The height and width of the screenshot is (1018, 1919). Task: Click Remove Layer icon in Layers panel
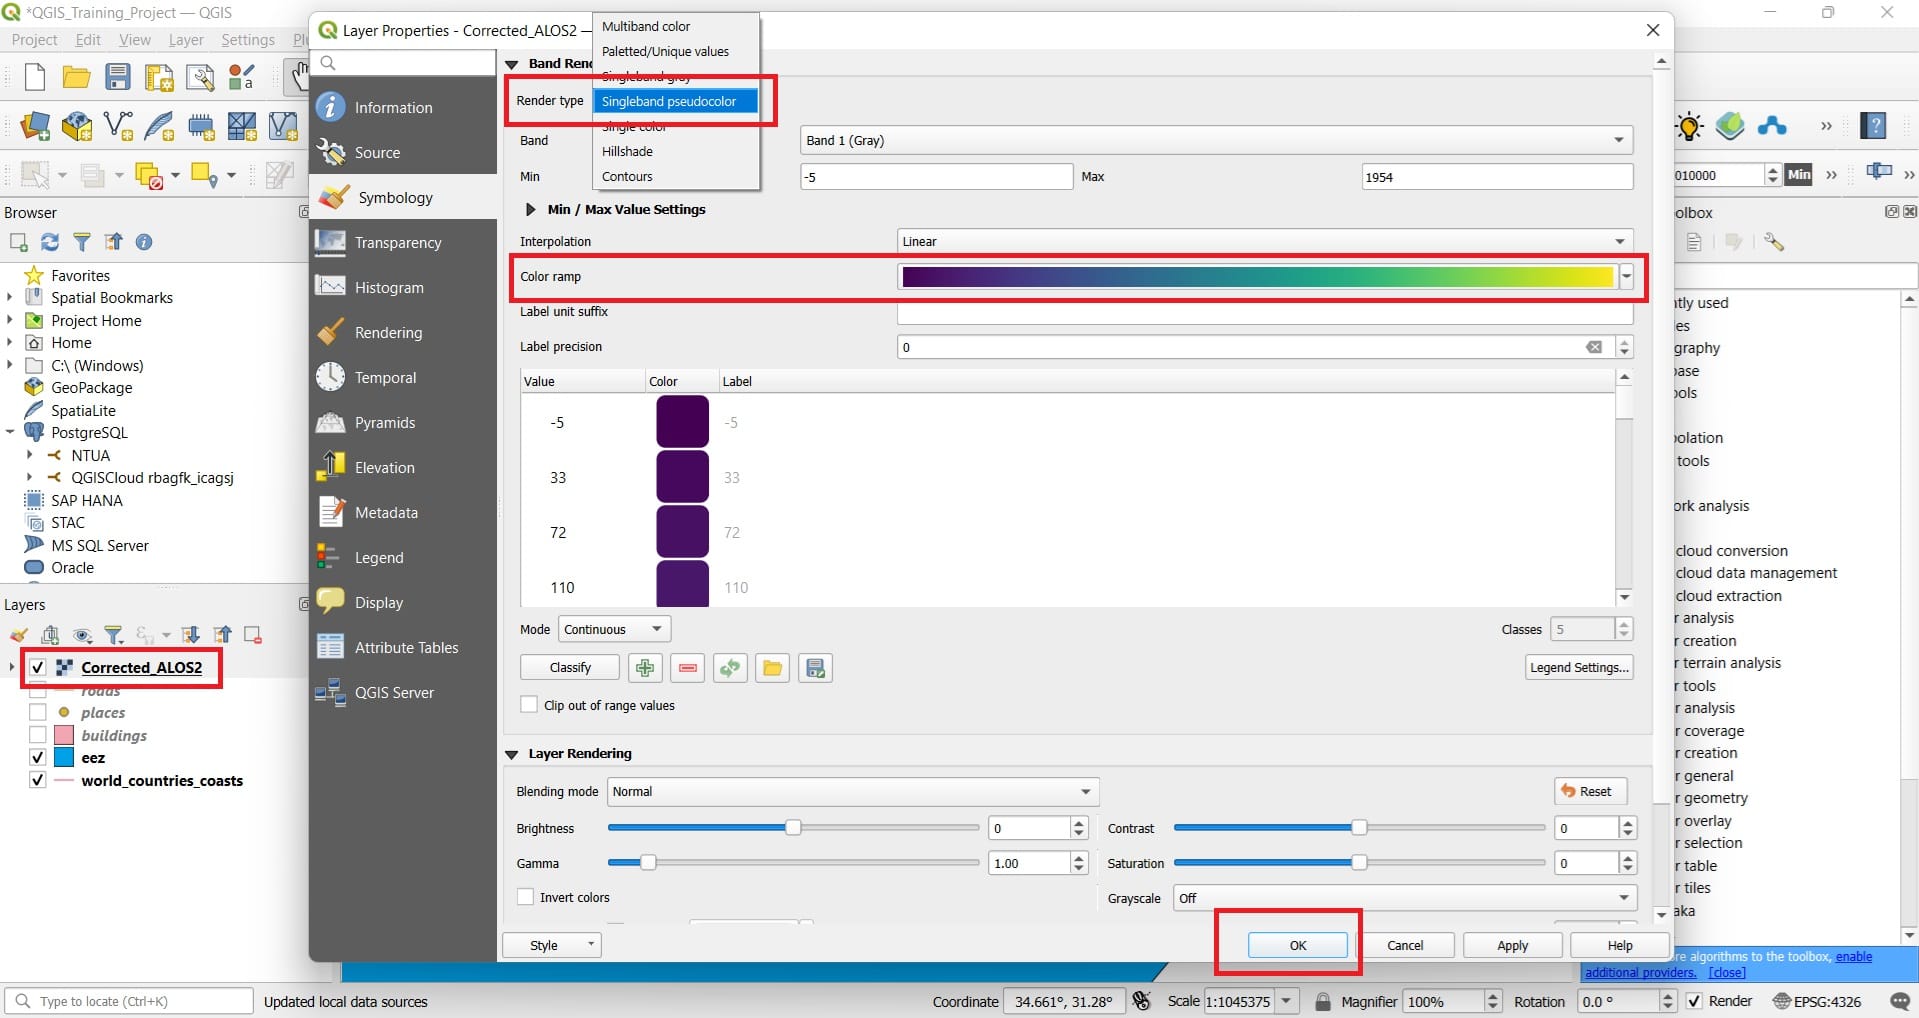(x=253, y=635)
